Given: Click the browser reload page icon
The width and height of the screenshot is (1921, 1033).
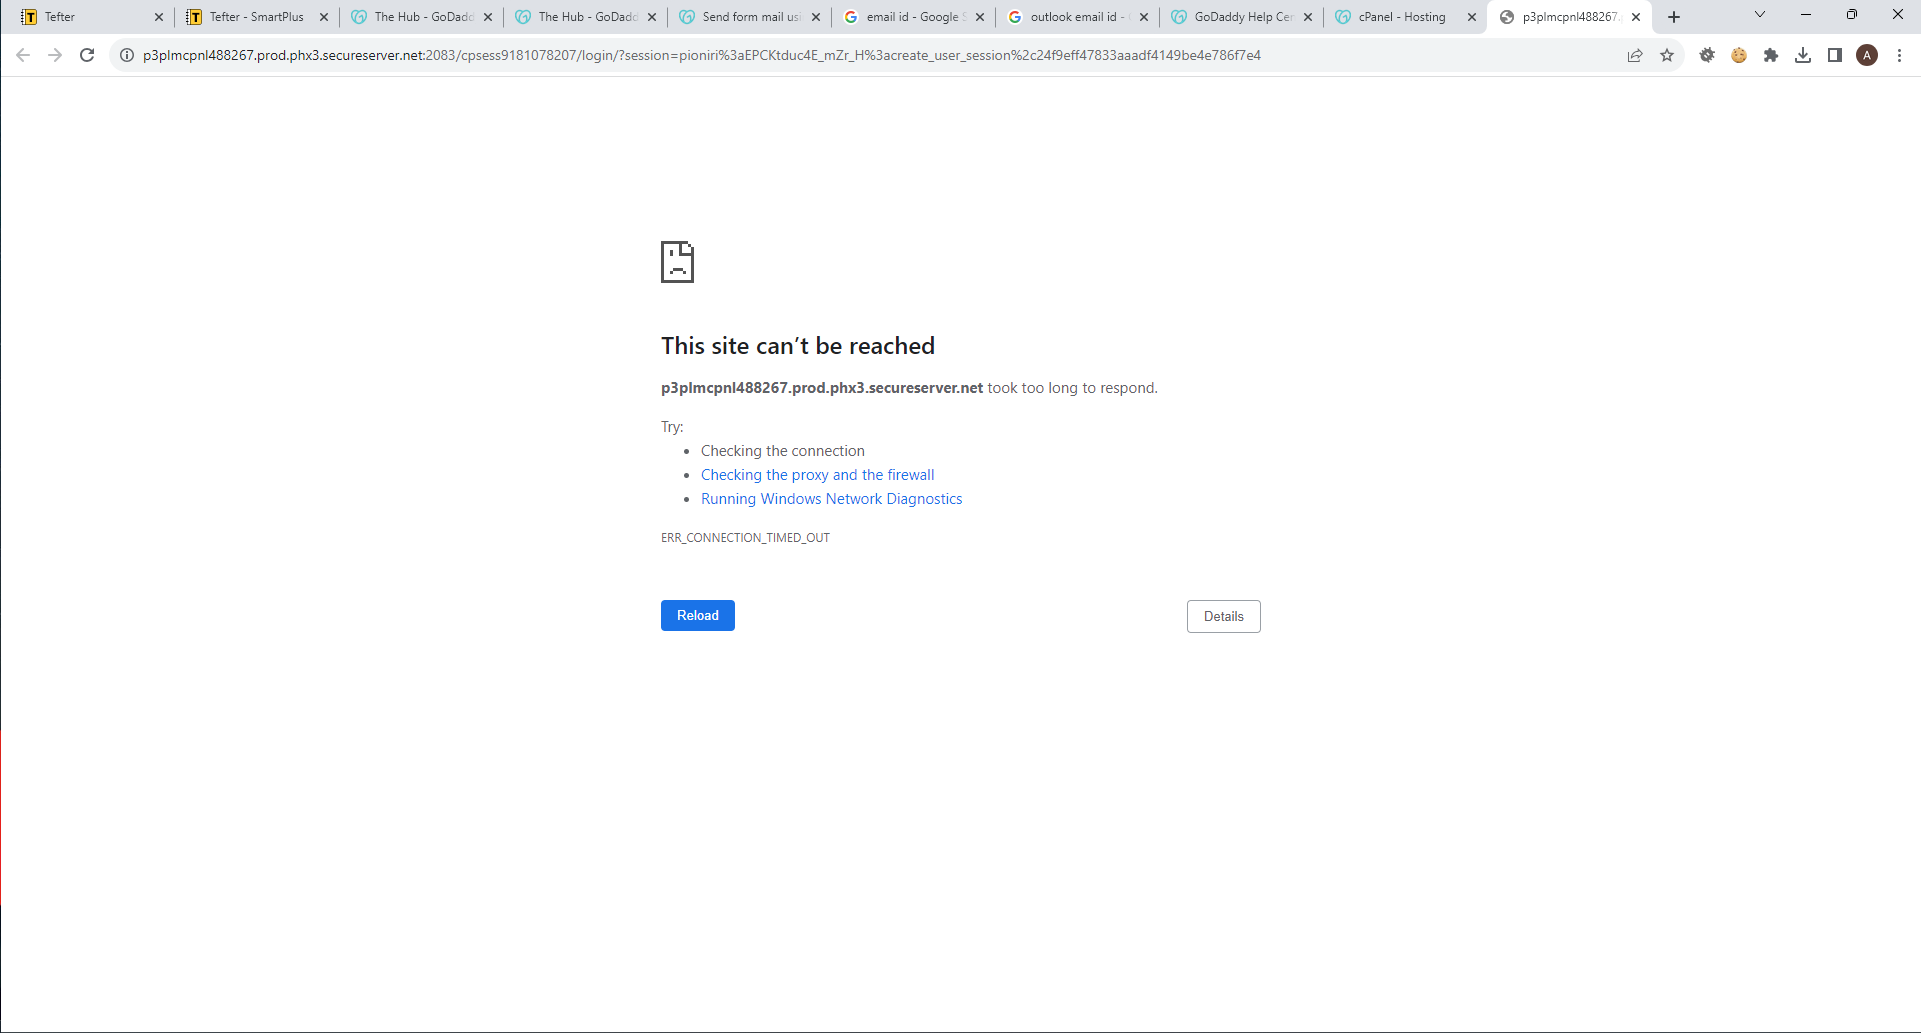Looking at the screenshot, I should click(x=87, y=55).
